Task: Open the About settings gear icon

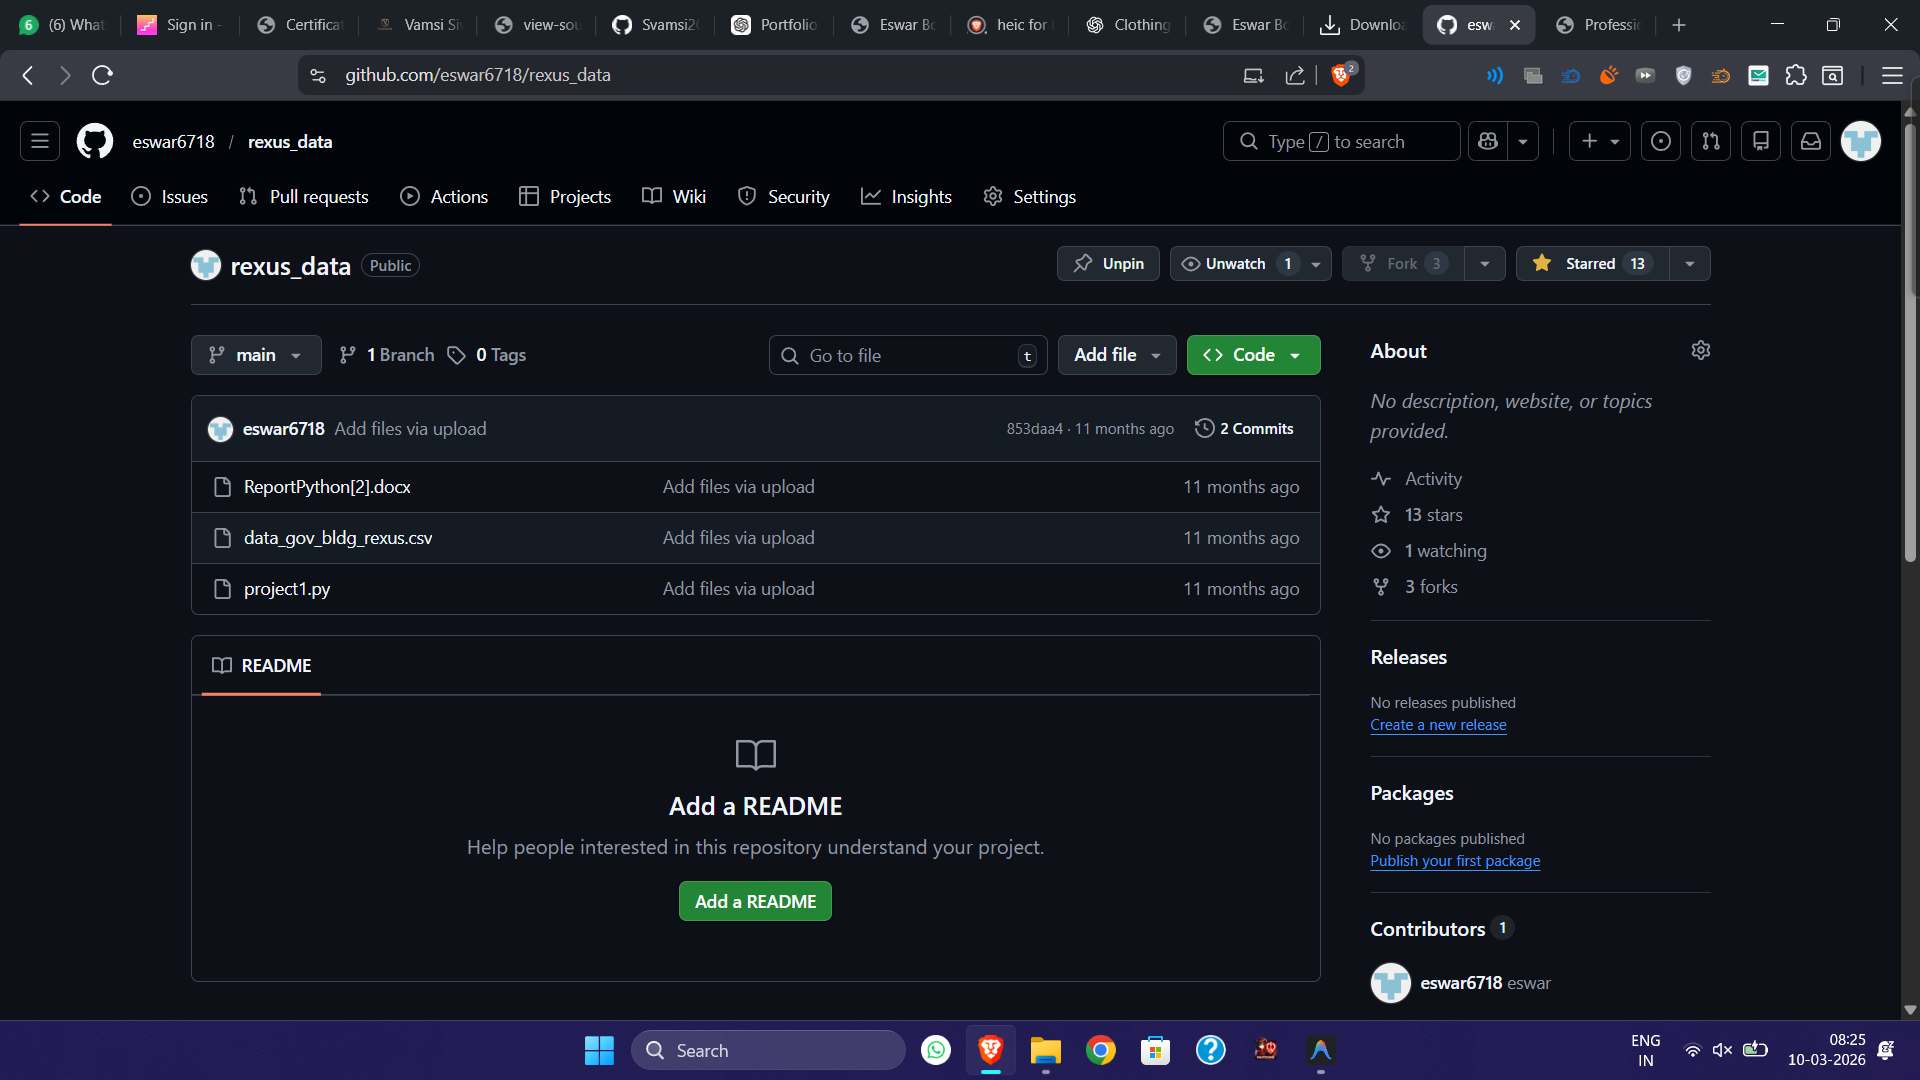Action: pos(1700,350)
